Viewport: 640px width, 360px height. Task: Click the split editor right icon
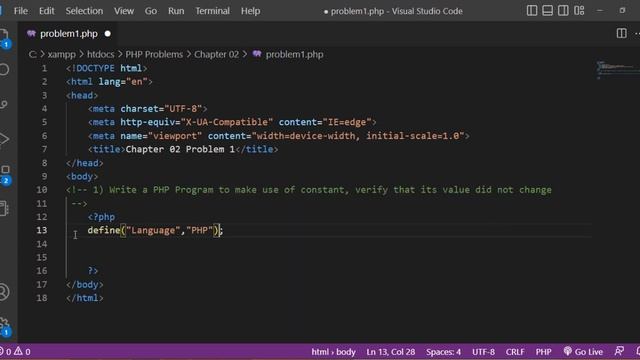coord(621,33)
